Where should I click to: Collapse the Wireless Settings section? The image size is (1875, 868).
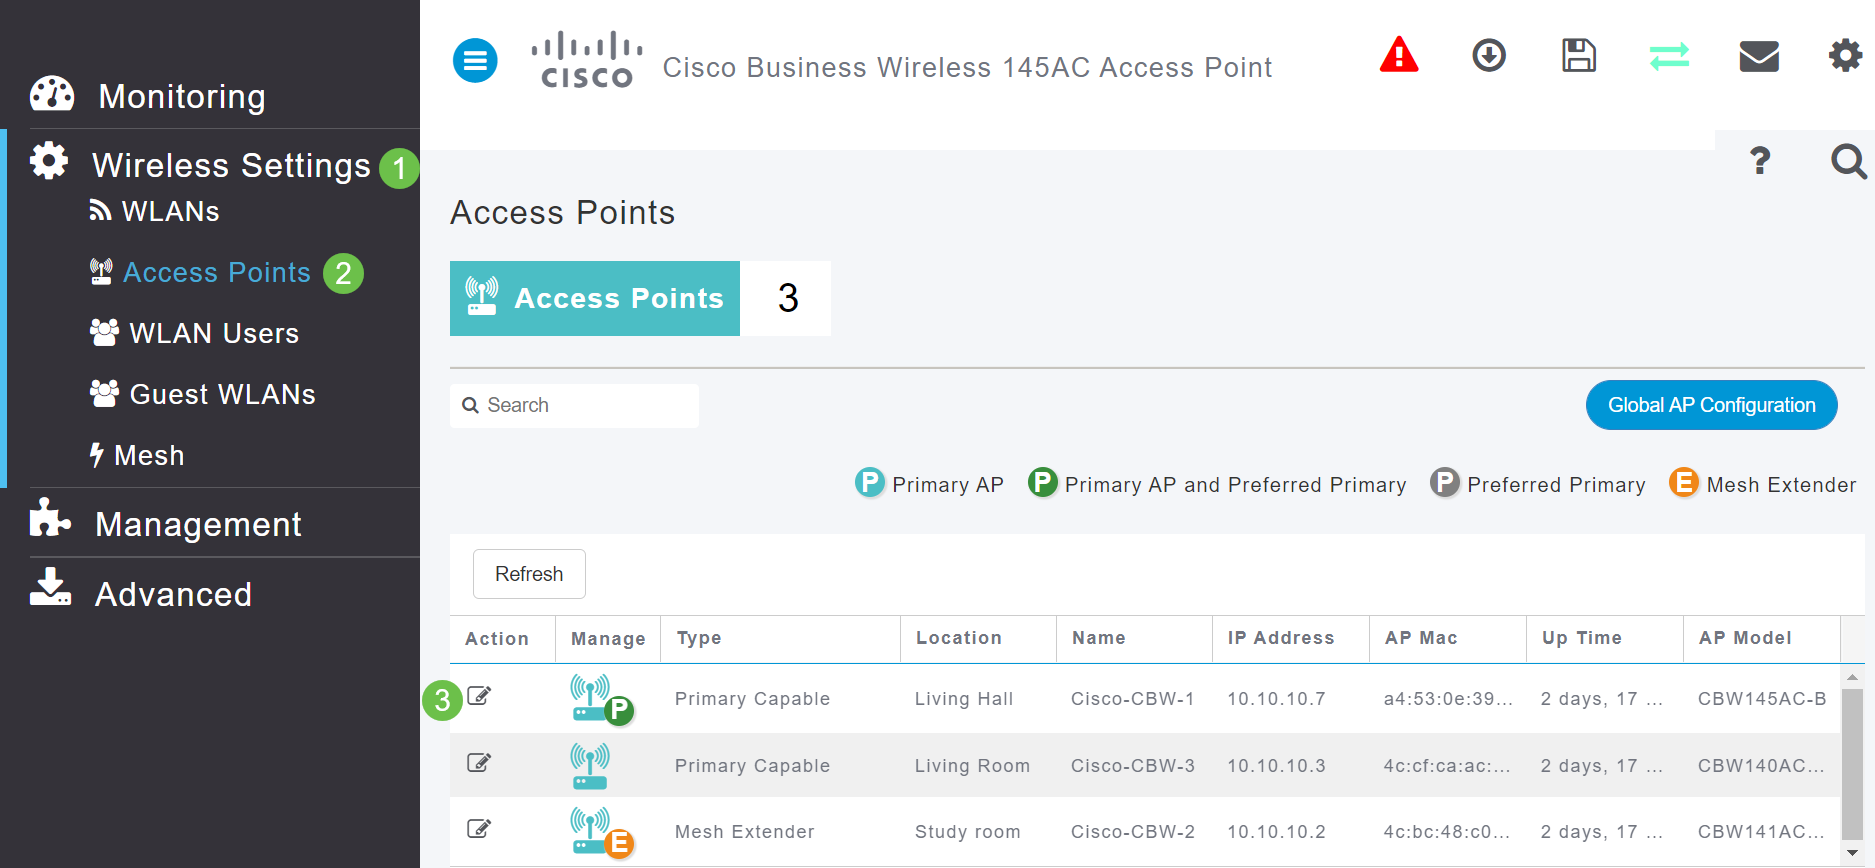point(229,165)
